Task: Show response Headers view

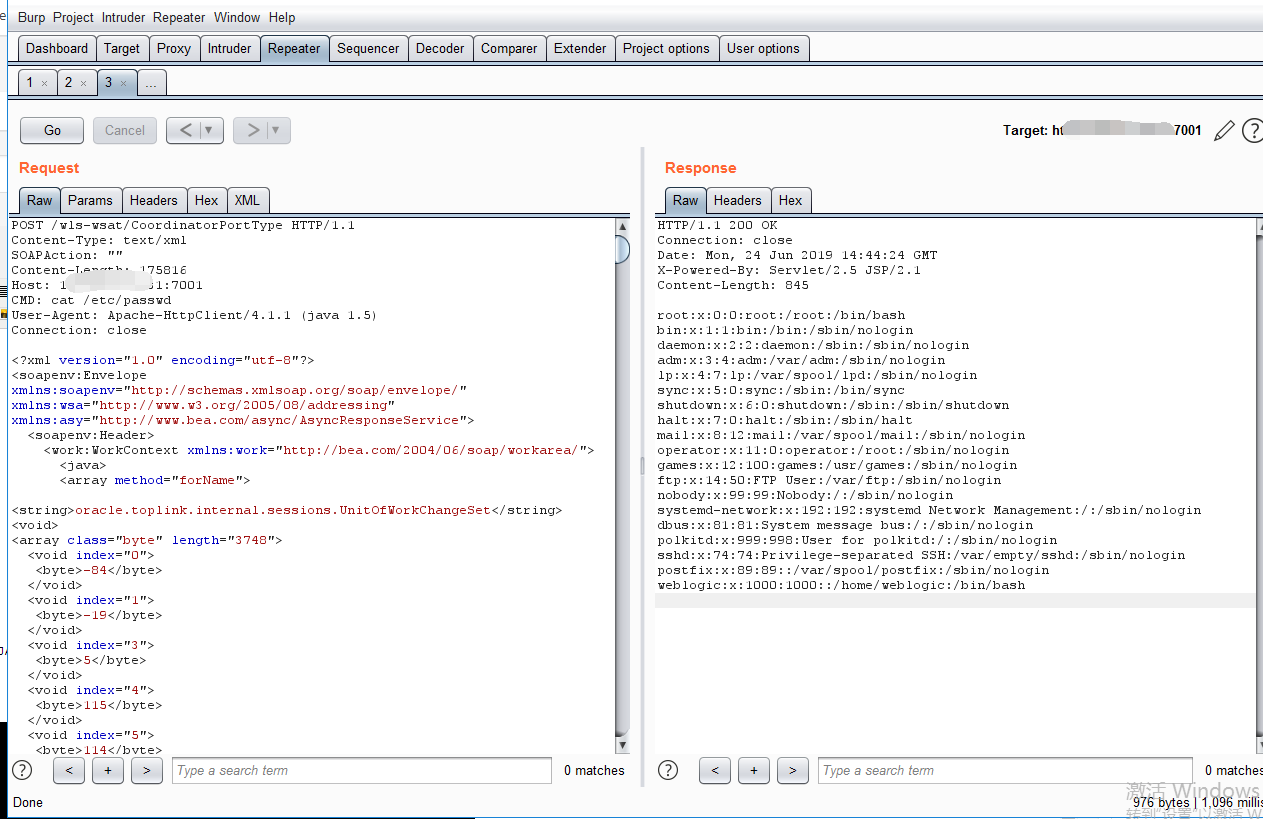Action: point(738,200)
